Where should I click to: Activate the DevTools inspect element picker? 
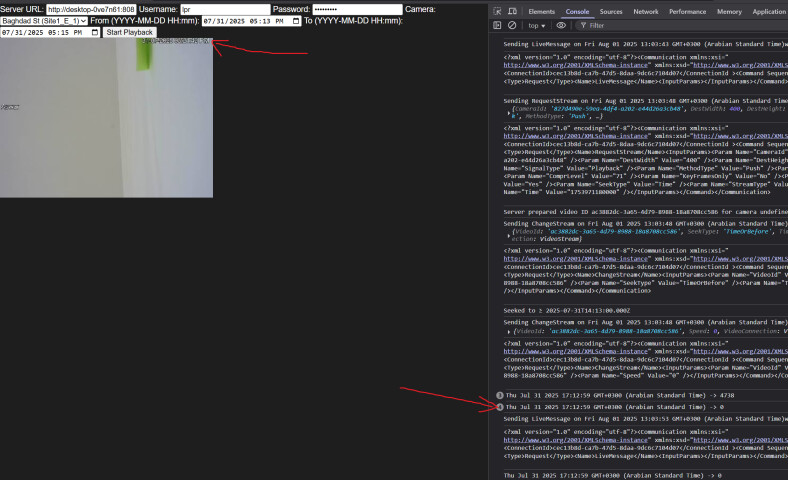click(x=499, y=11)
